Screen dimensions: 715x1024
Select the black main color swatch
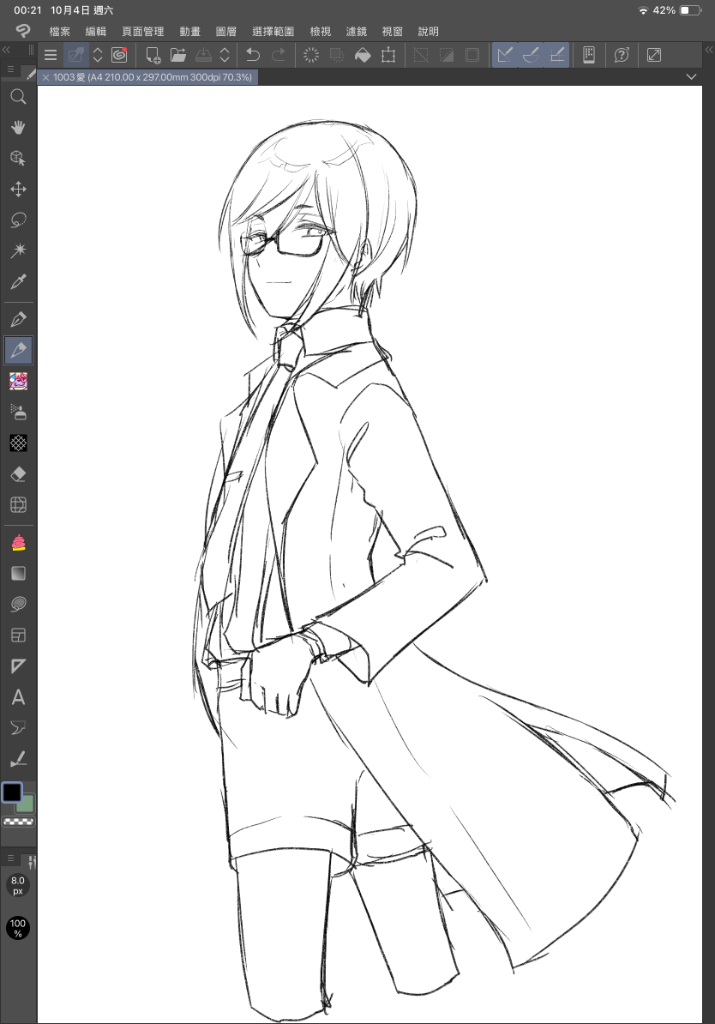coord(12,792)
